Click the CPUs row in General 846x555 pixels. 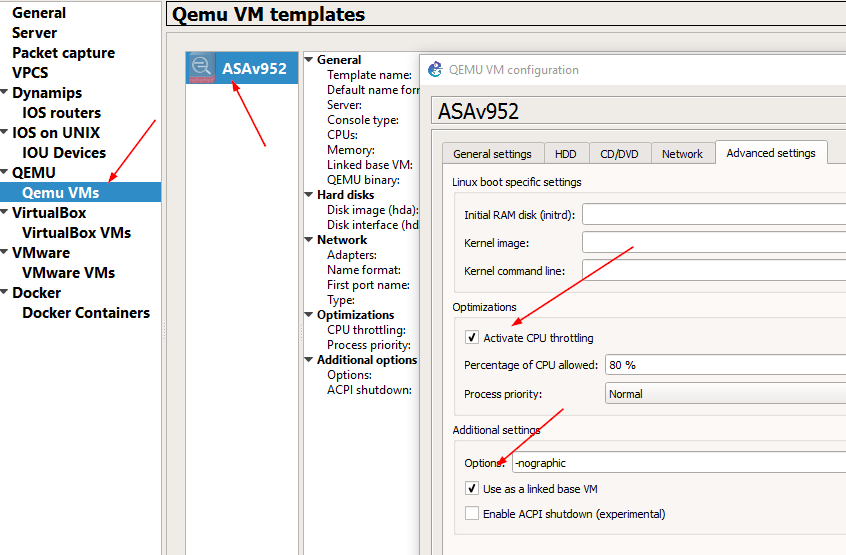coord(342,135)
